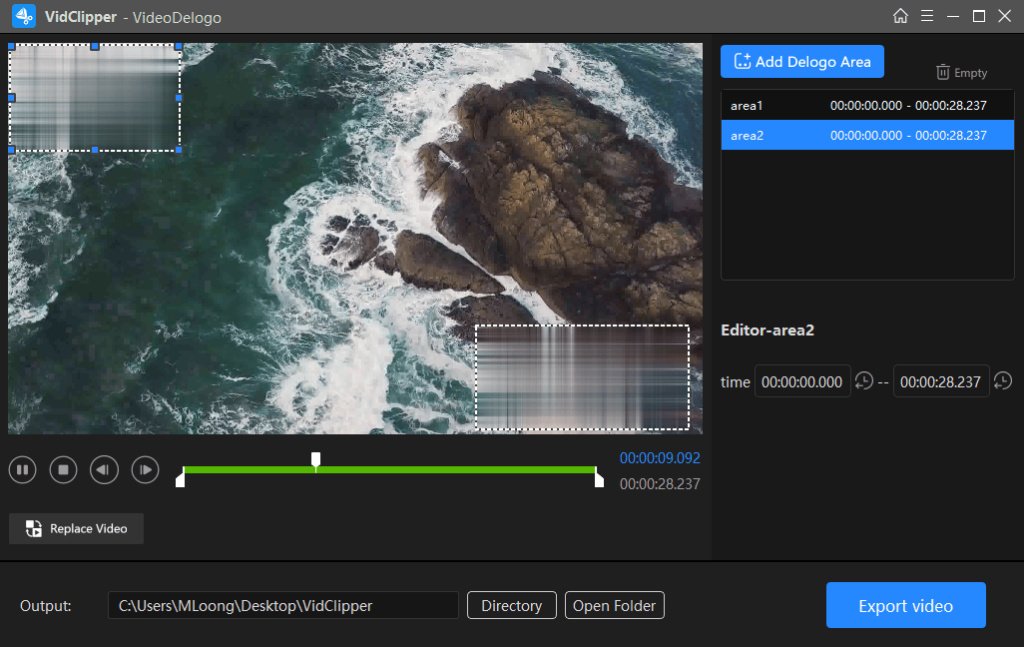Click Add Delogo Area
This screenshot has width=1024, height=647.
point(802,61)
